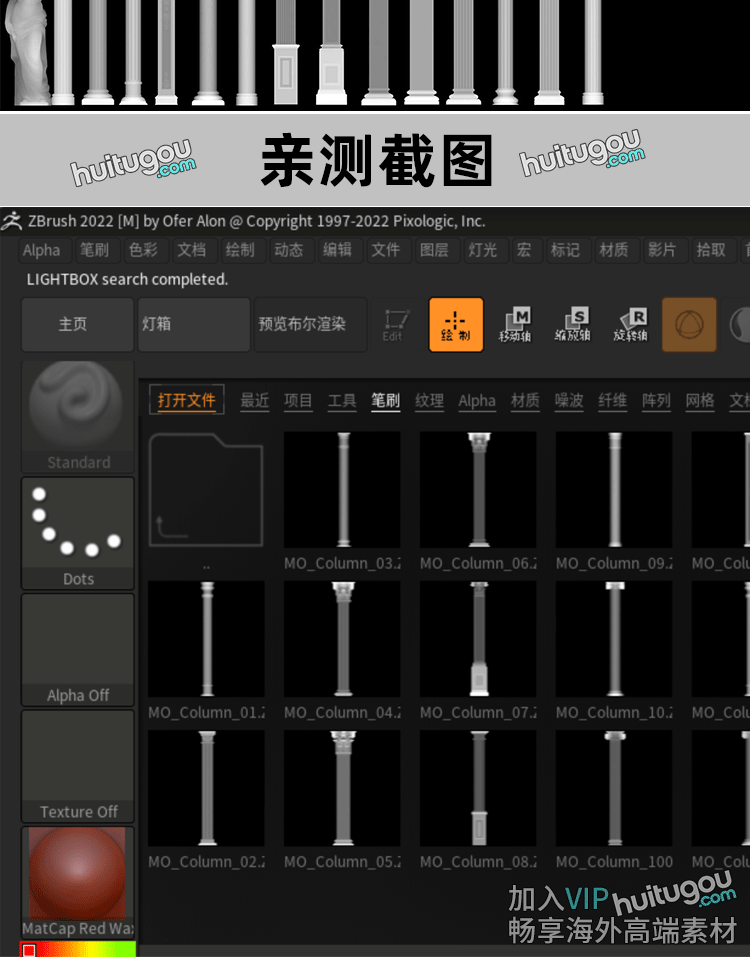Toggle the orange gizmo sphere button
This screenshot has width=750, height=960.
click(x=689, y=324)
